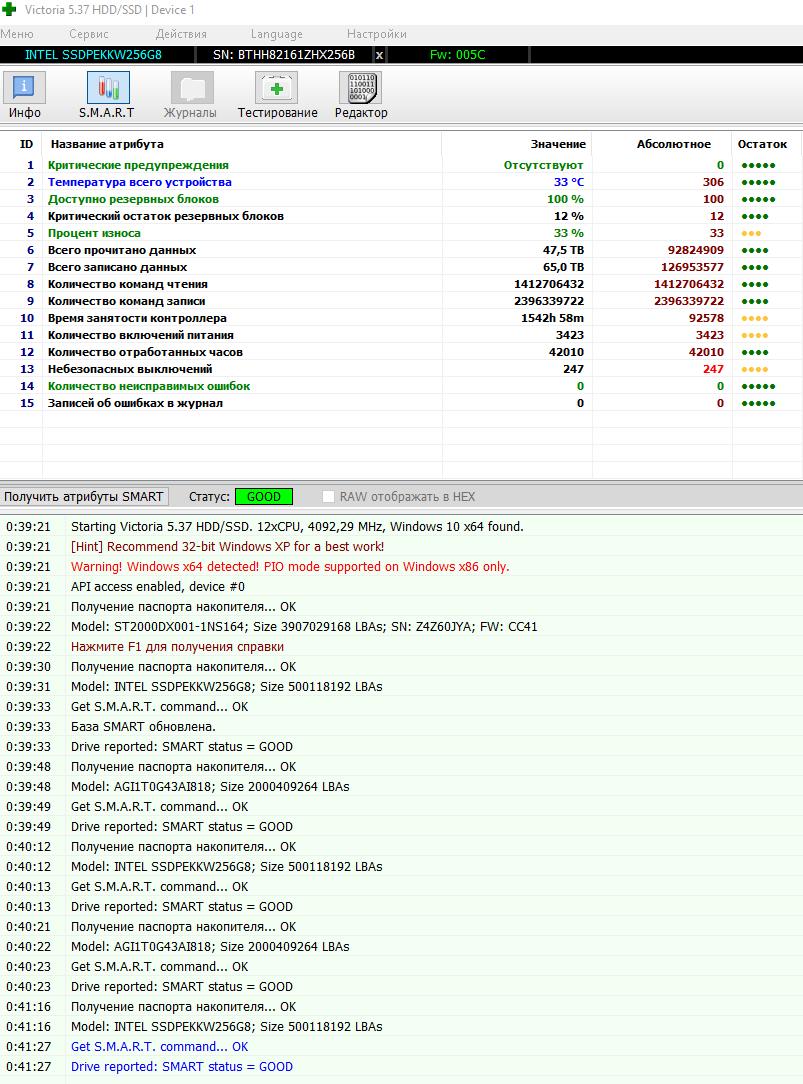
Task: Select Записей об ошибках в журнал row
Action: (401, 402)
